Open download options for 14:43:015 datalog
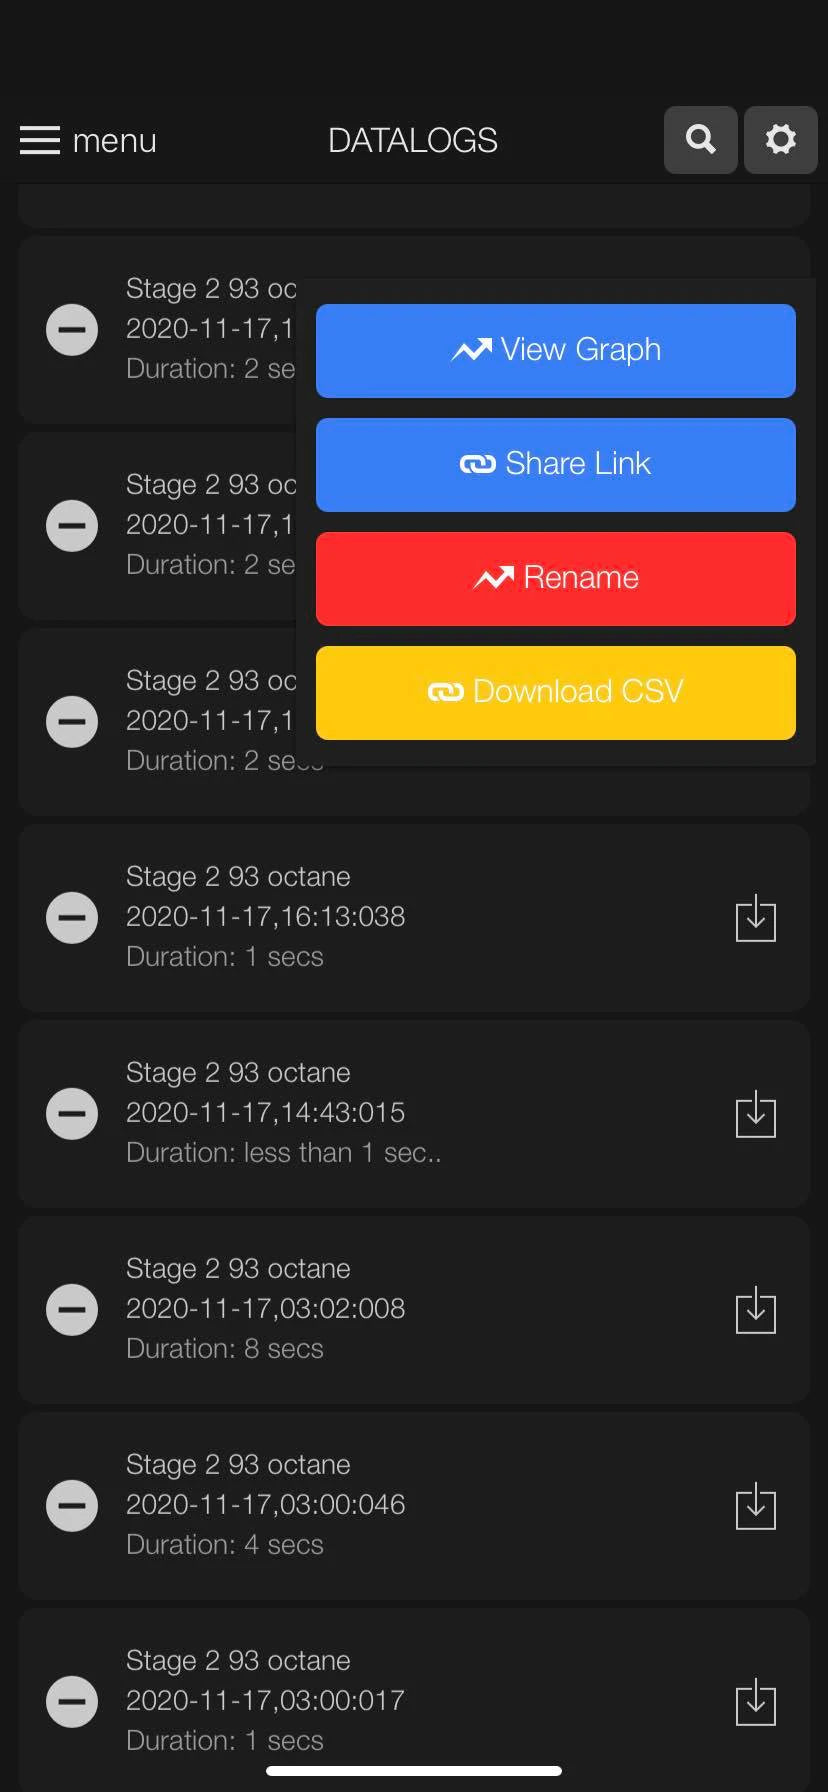 point(755,1114)
